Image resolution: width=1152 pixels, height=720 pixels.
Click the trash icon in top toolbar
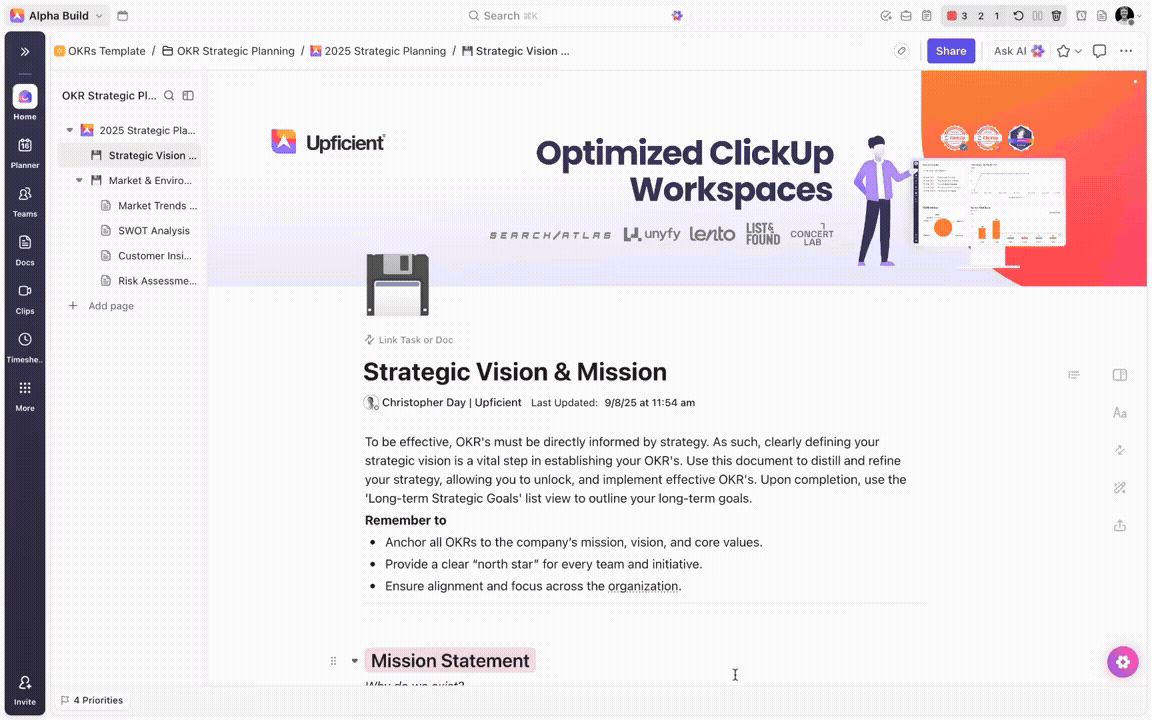[x=1056, y=16]
